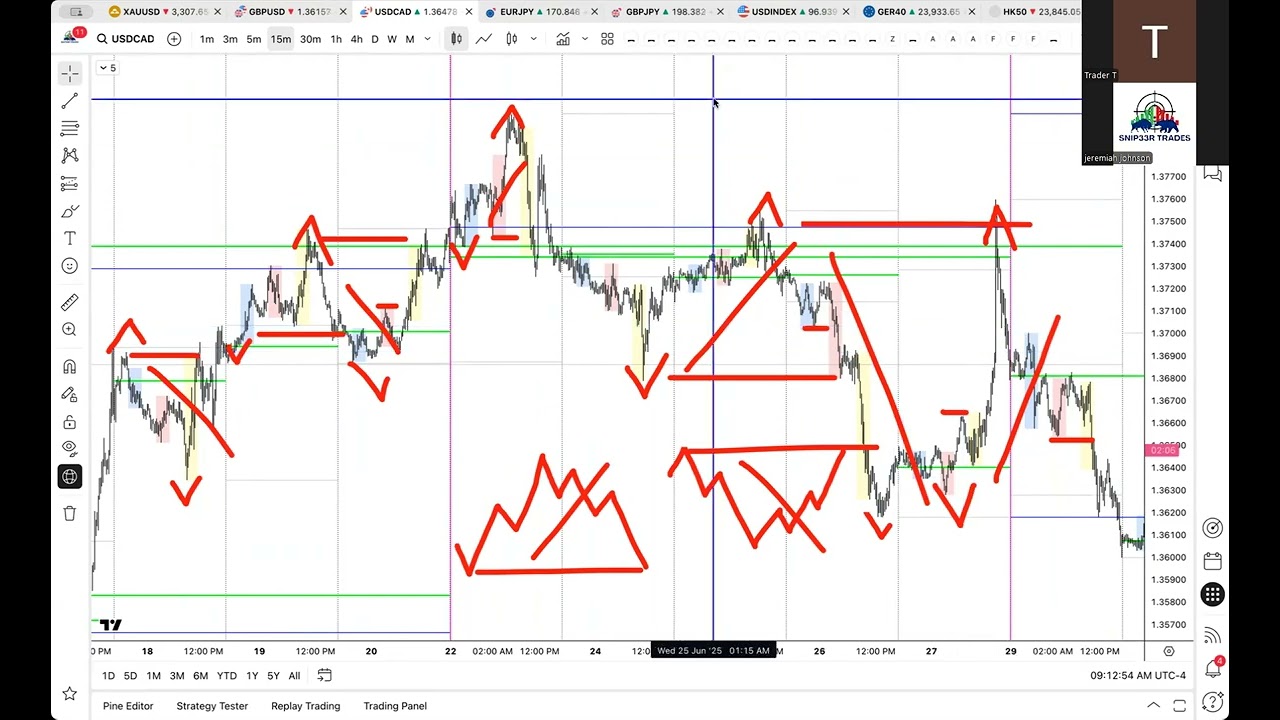Switch to the 1h timeframe
This screenshot has height=720, width=1280.
point(336,39)
